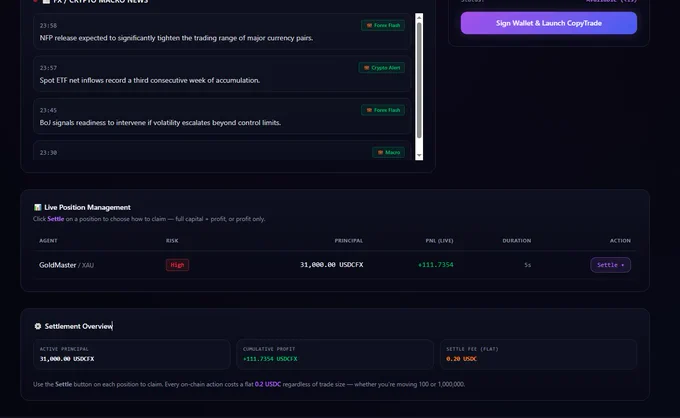680x418 pixels.
Task: Click the PNL (LIVE) column header
Action: (439, 241)
